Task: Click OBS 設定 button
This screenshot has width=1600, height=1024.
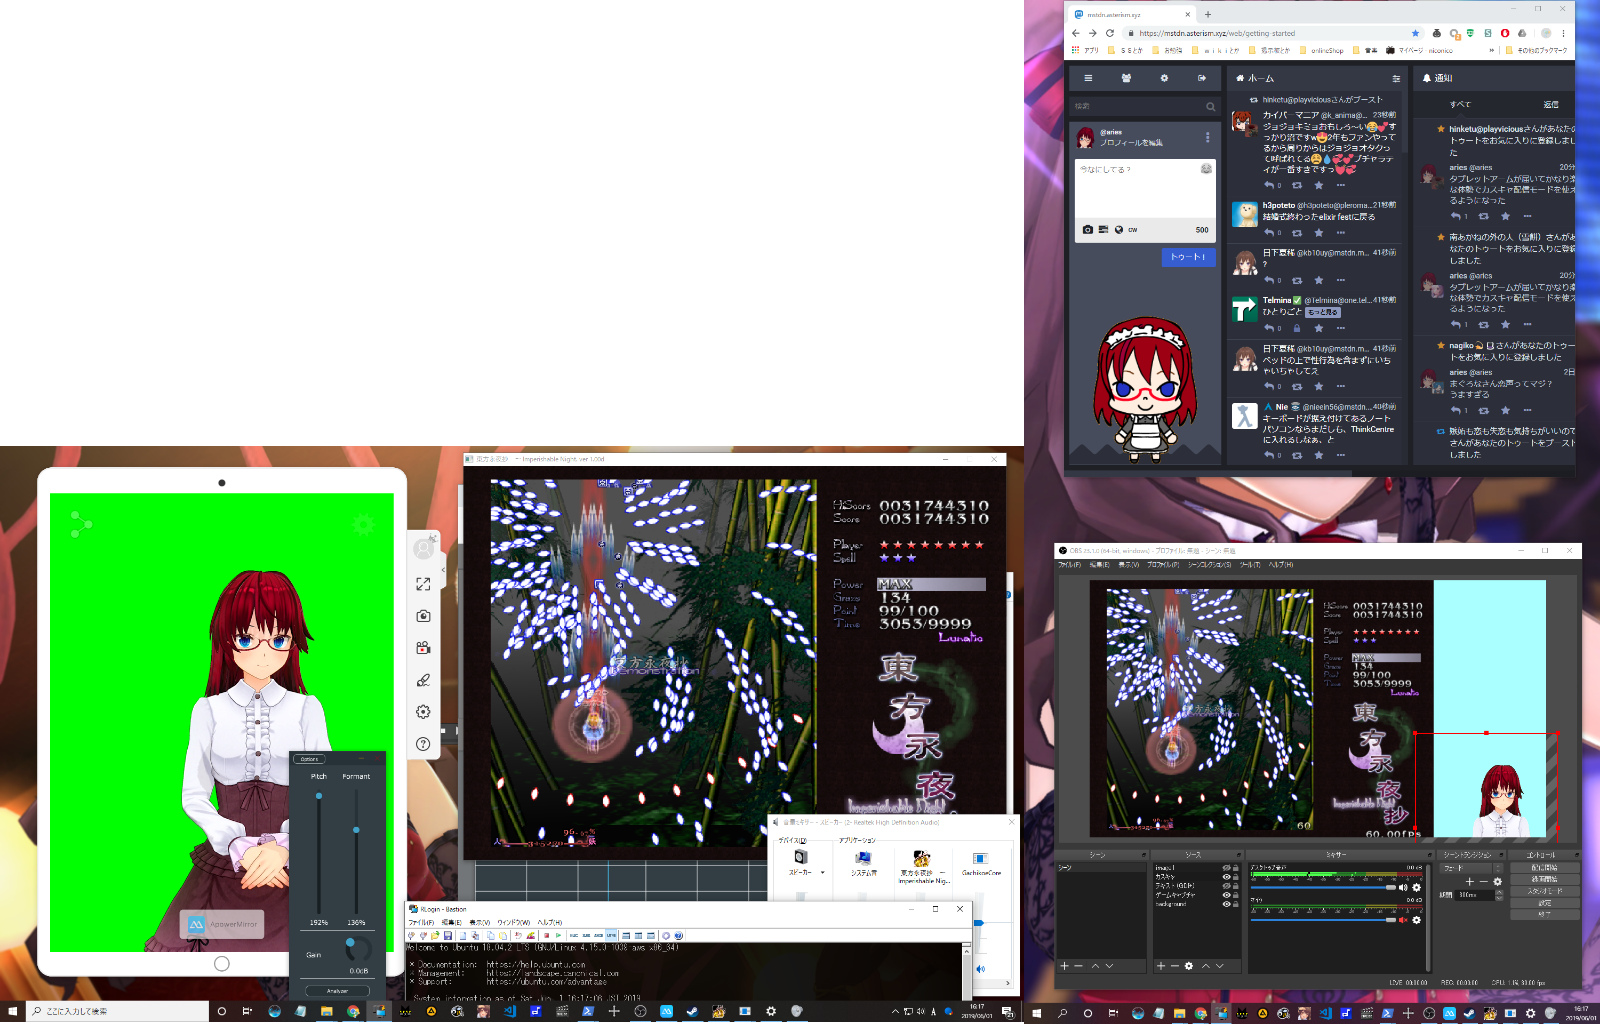Action: pos(1543,902)
